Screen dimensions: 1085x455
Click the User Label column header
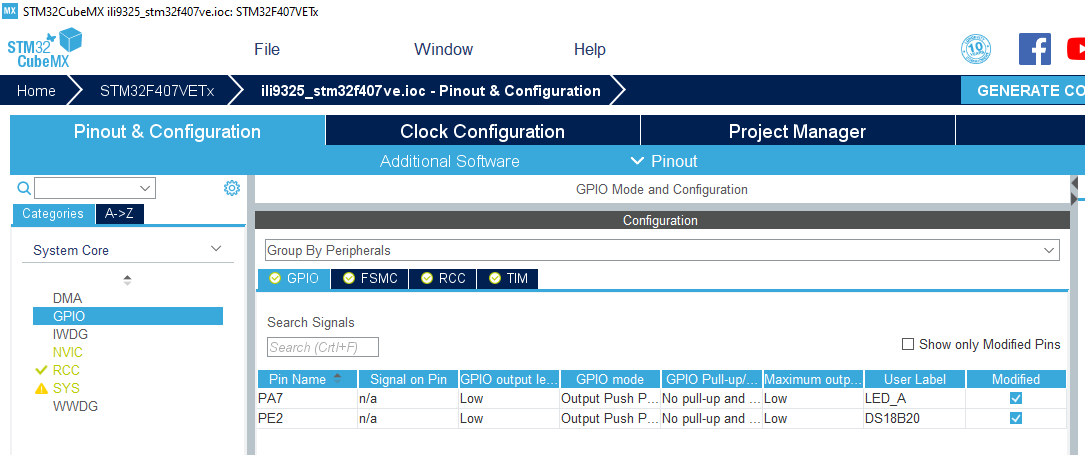[915, 379]
